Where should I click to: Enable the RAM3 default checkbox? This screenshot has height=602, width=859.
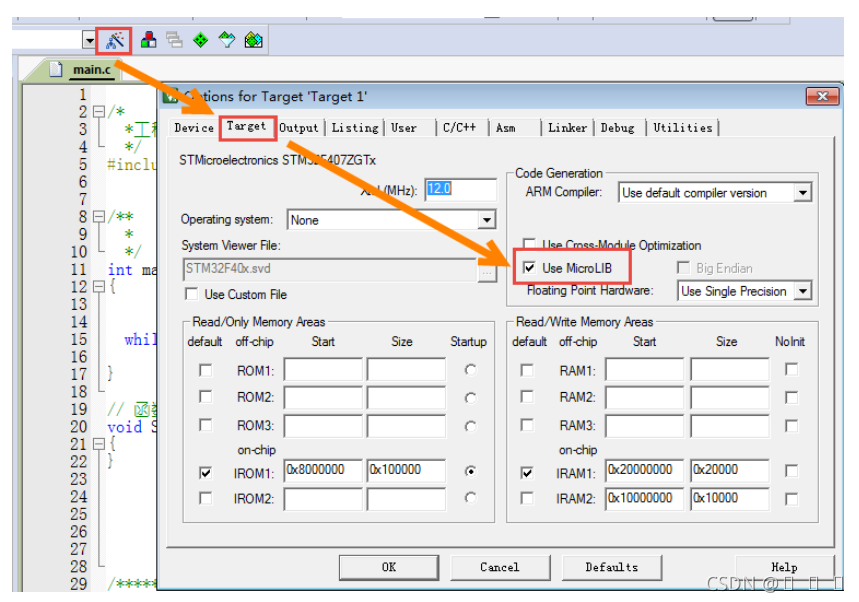[x=527, y=425]
